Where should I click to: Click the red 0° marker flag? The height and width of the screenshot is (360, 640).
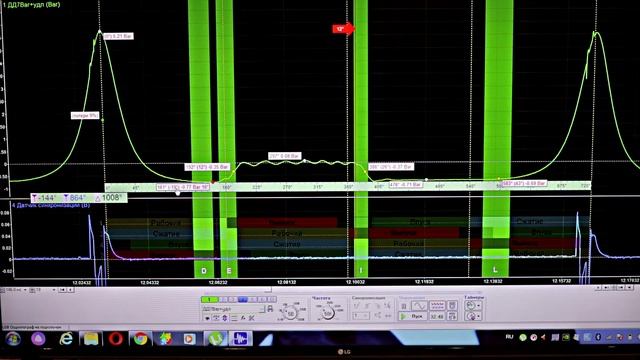pos(343,29)
